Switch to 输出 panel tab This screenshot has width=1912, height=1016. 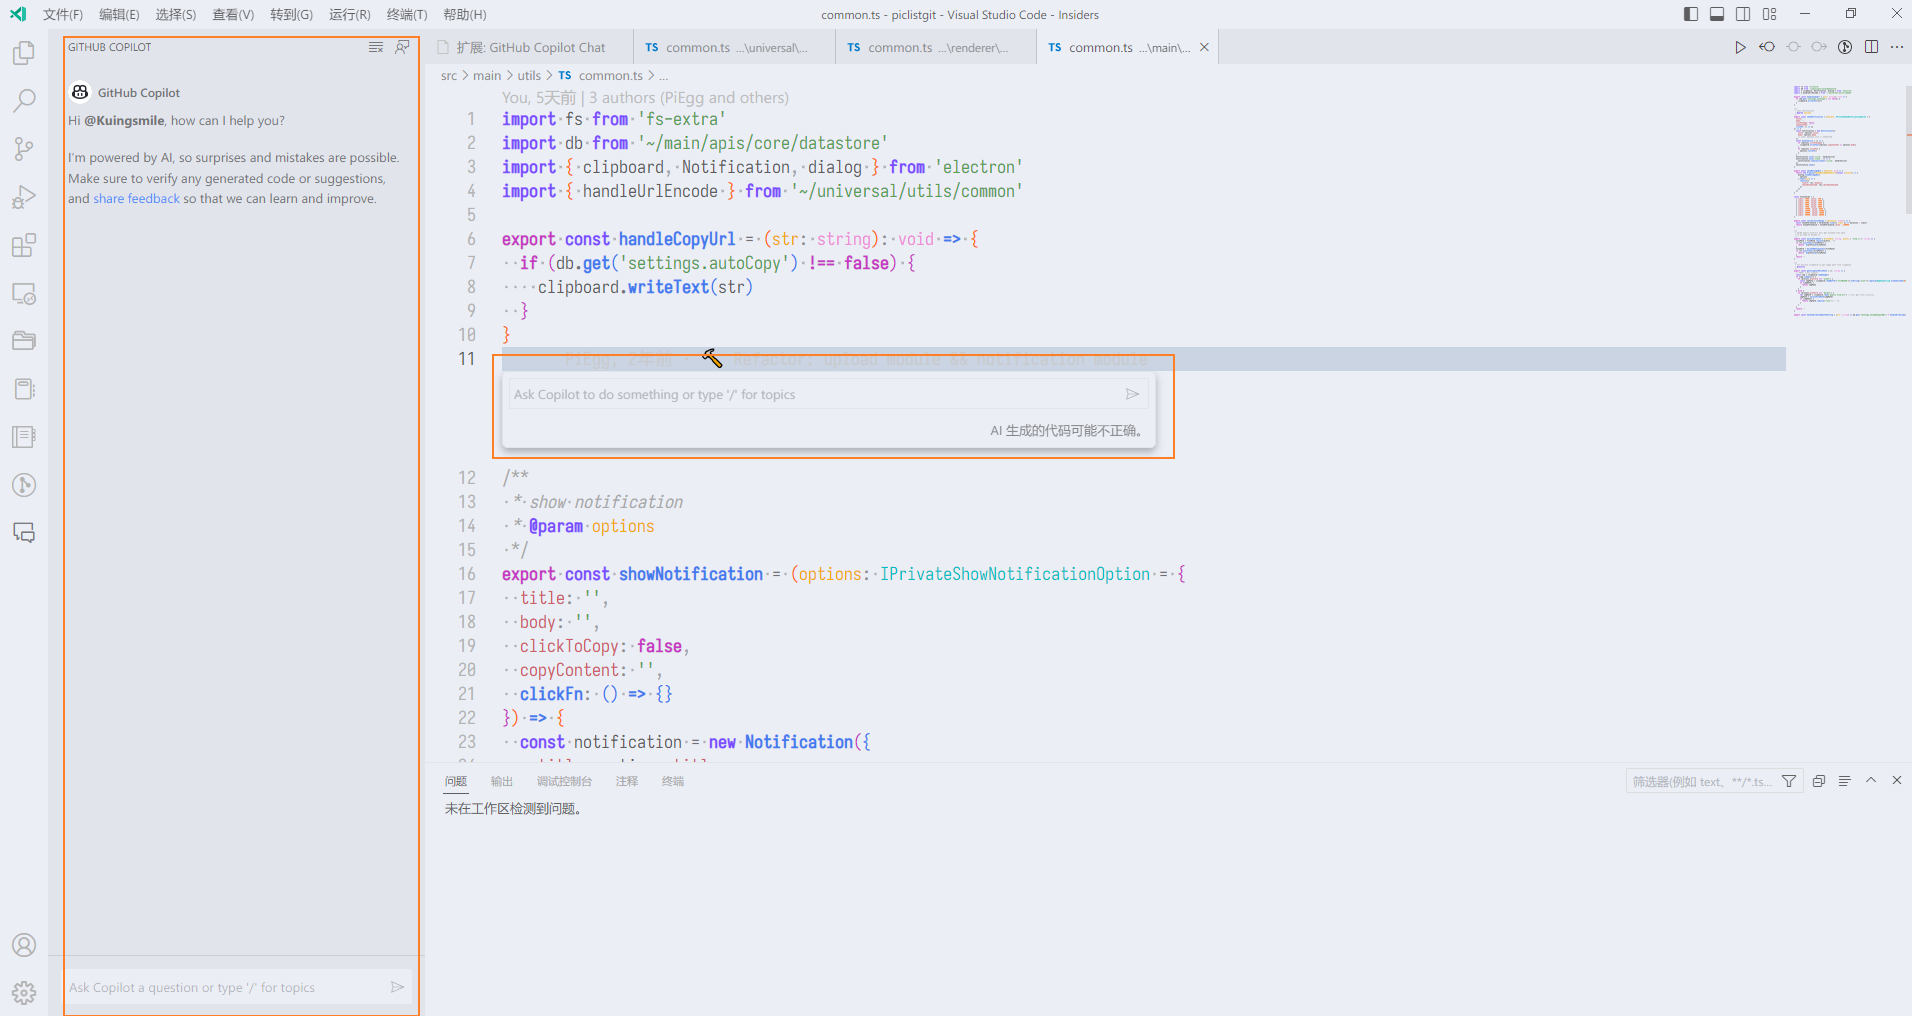[502, 781]
